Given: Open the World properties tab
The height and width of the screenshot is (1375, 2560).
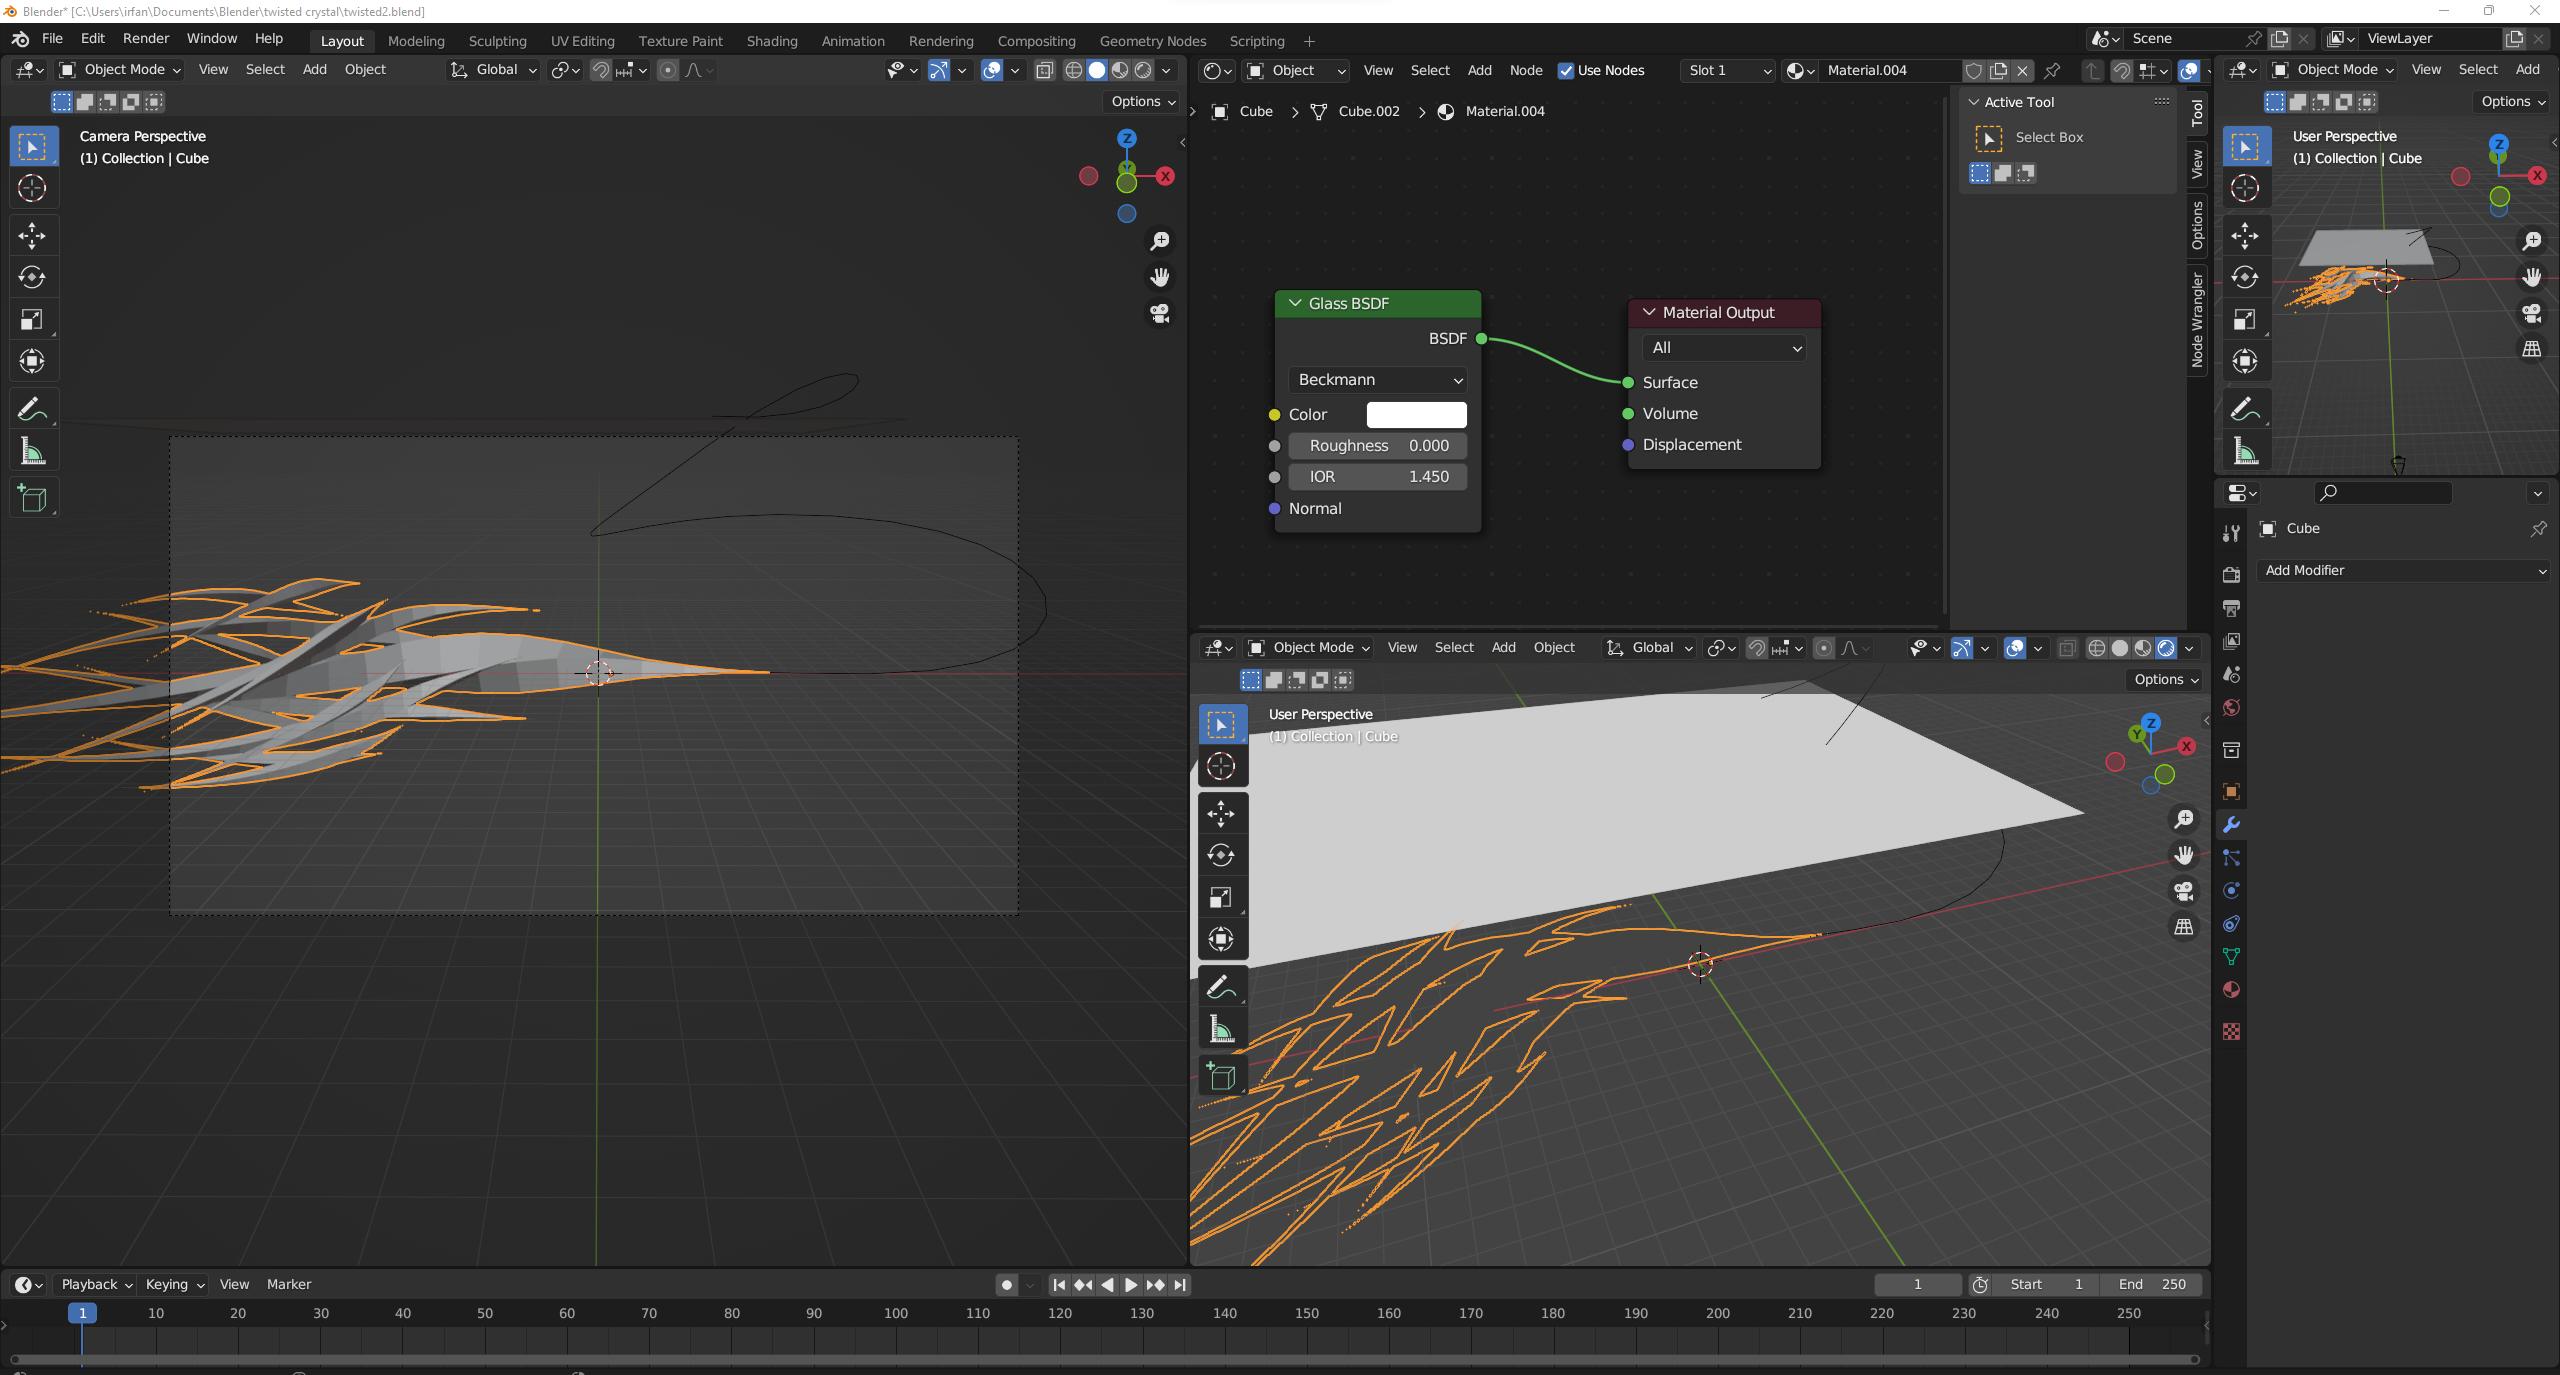Looking at the screenshot, I should 2231,708.
